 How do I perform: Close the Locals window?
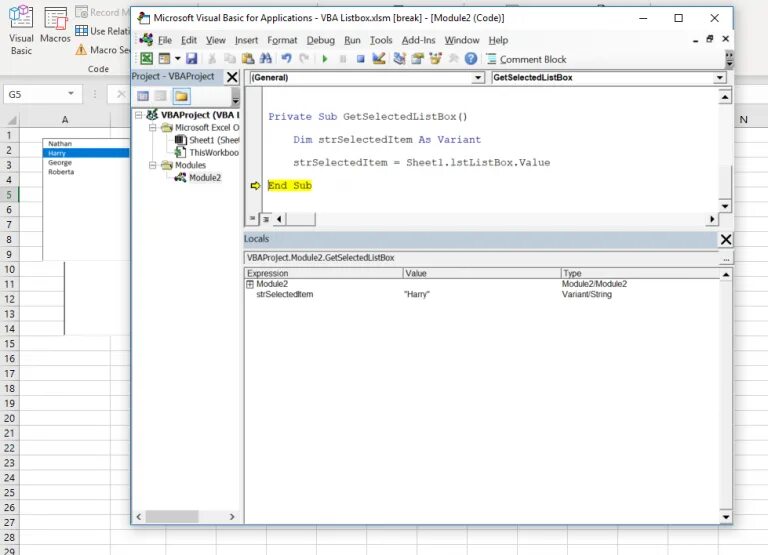(726, 240)
